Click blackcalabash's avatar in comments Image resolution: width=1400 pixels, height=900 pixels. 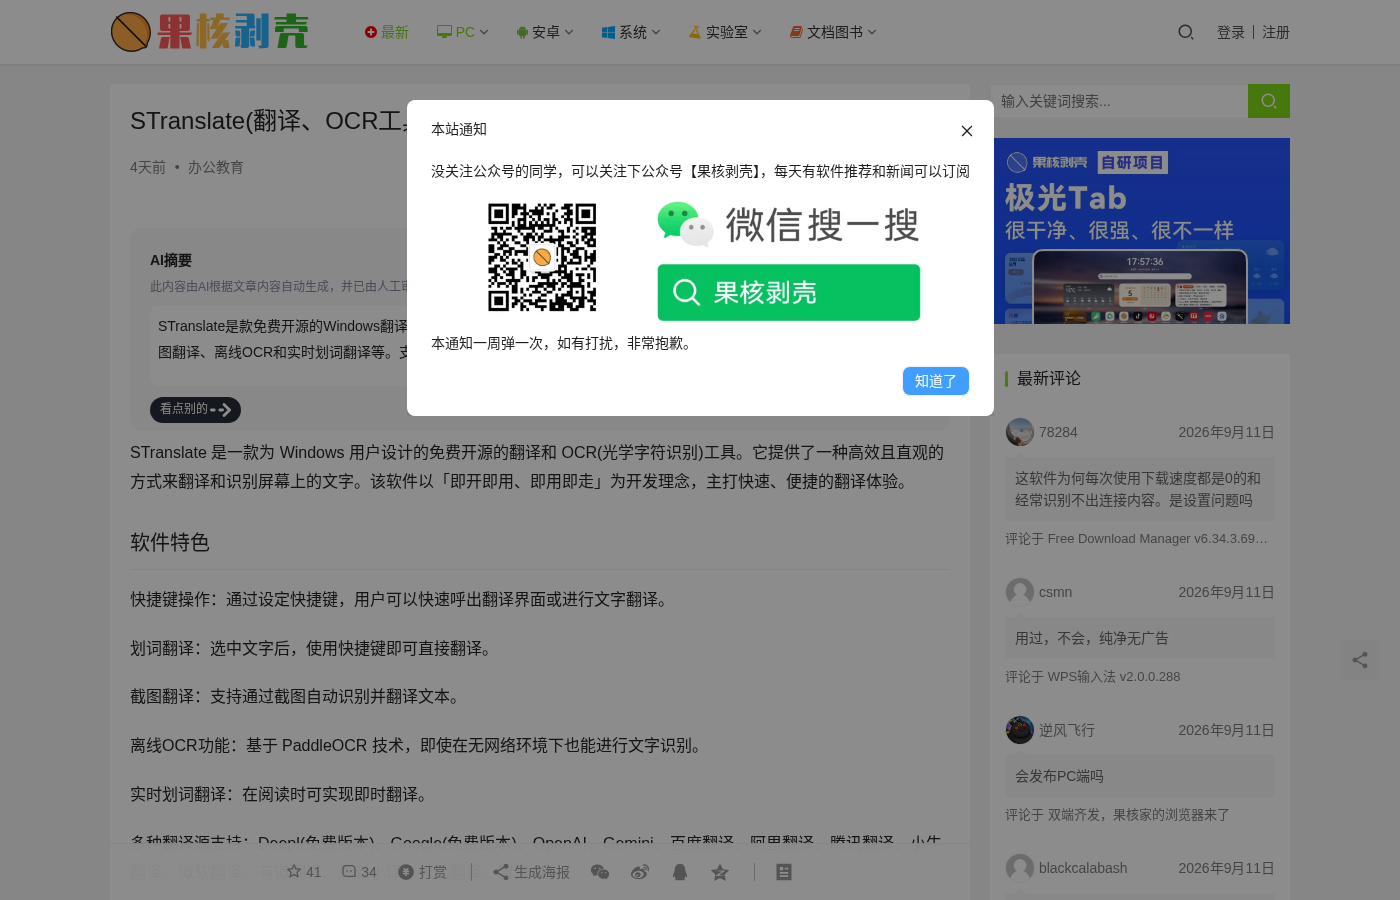[x=1020, y=868]
